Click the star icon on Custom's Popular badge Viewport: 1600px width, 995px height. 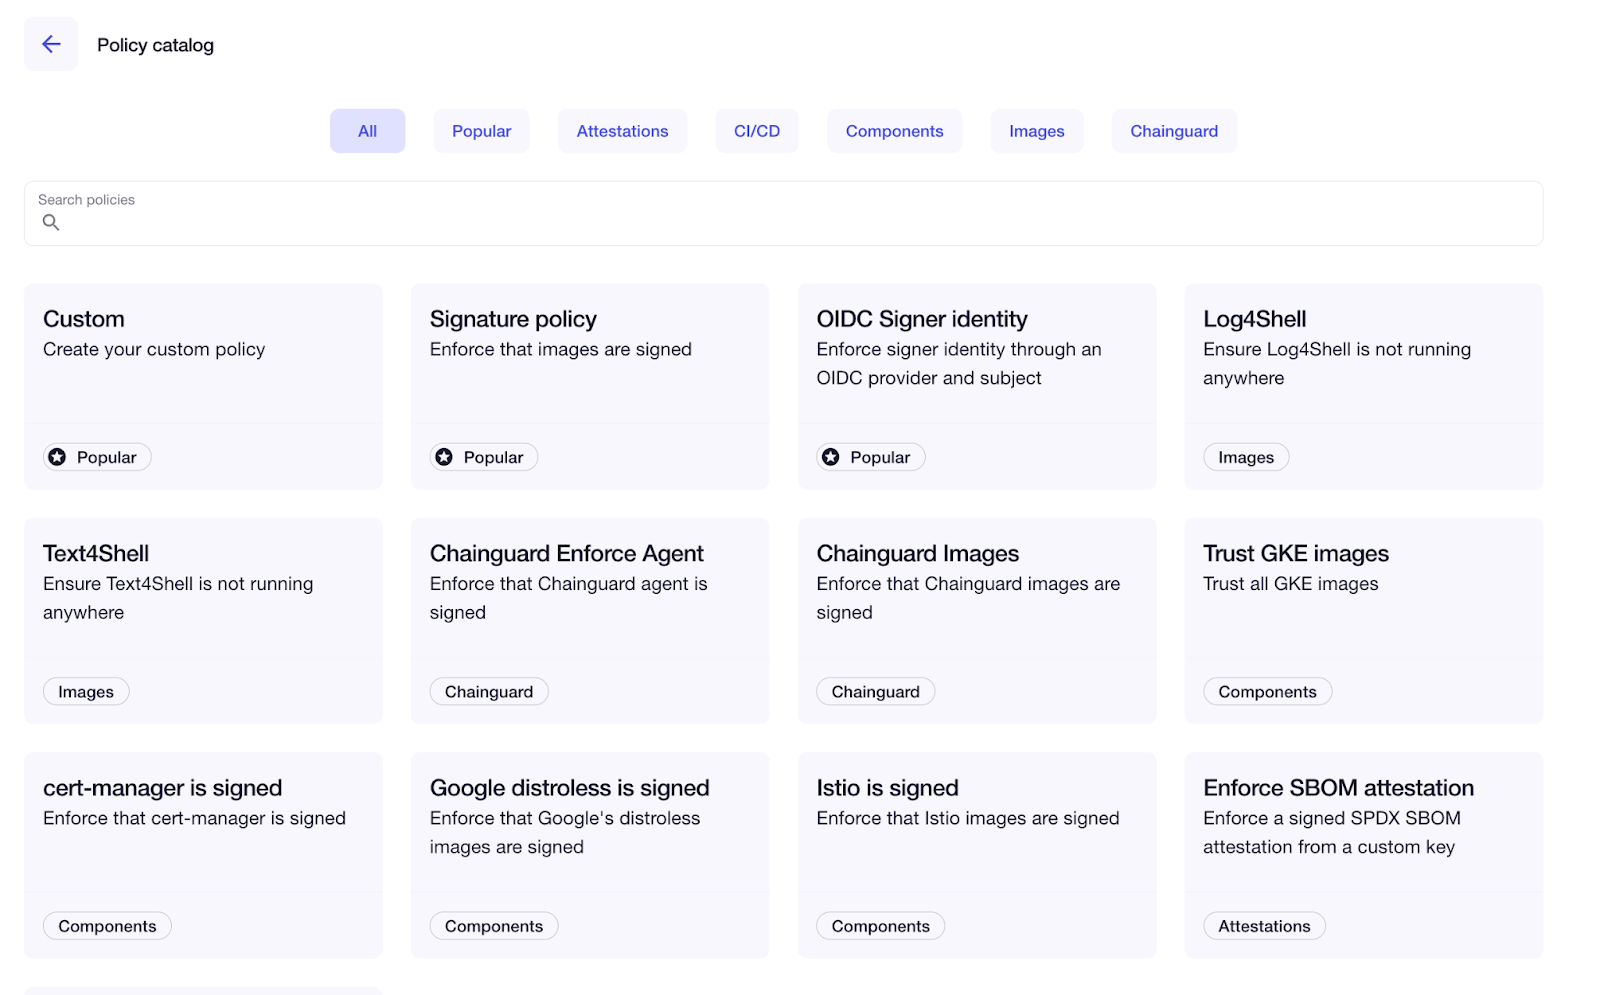(x=57, y=457)
